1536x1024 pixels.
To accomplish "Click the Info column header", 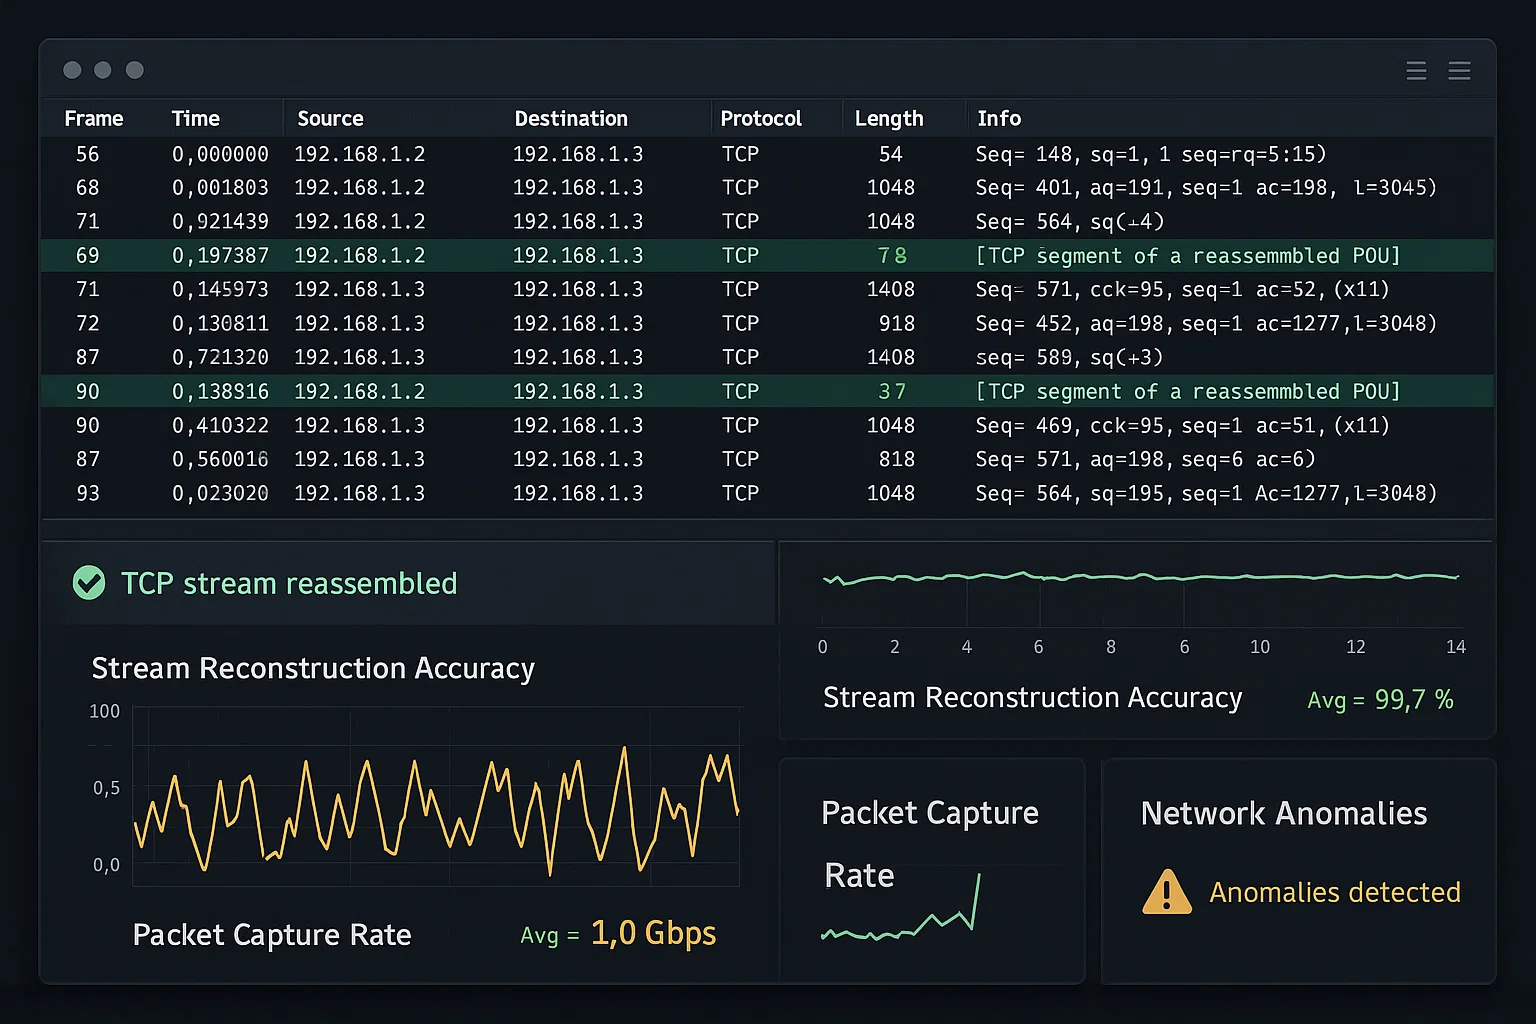I will pos(999,118).
